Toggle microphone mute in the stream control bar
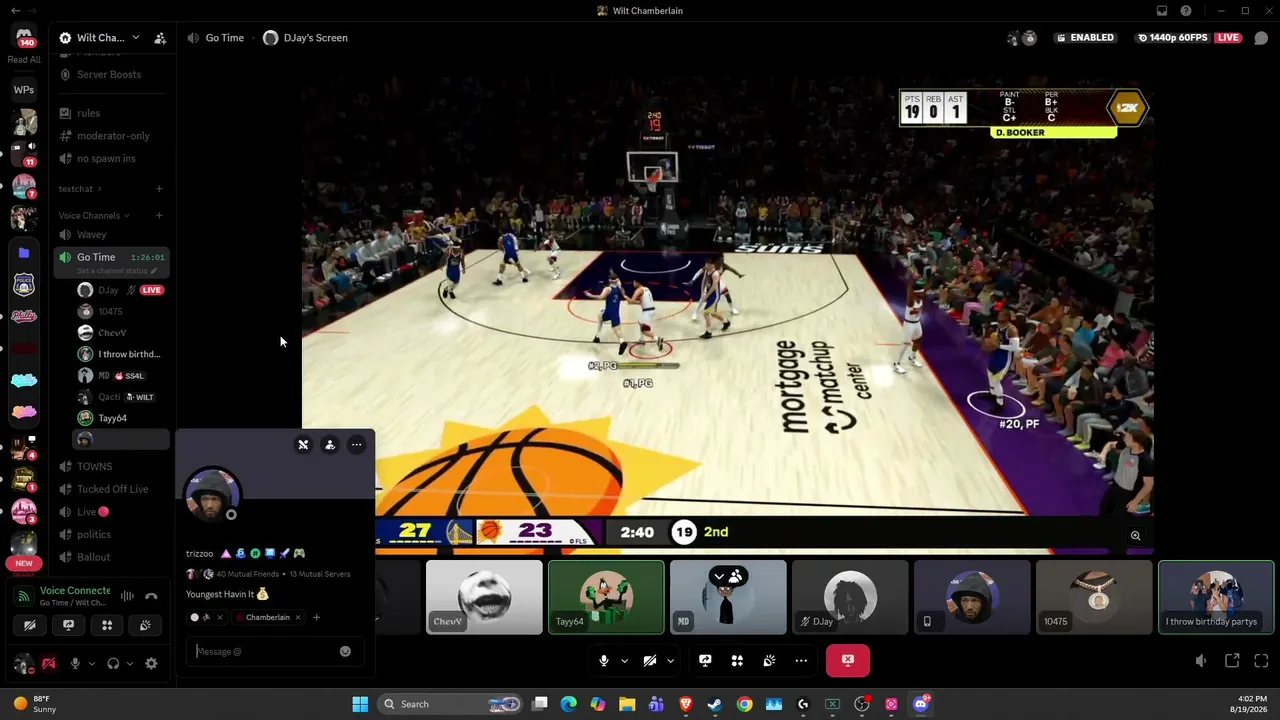 tap(603, 661)
